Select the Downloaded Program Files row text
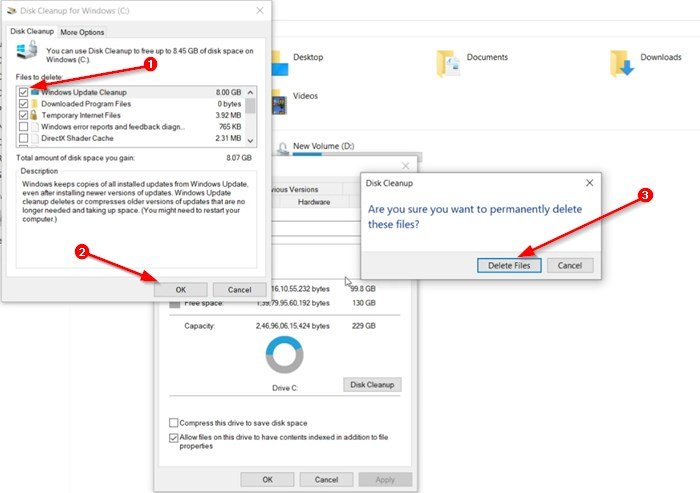 (86, 104)
